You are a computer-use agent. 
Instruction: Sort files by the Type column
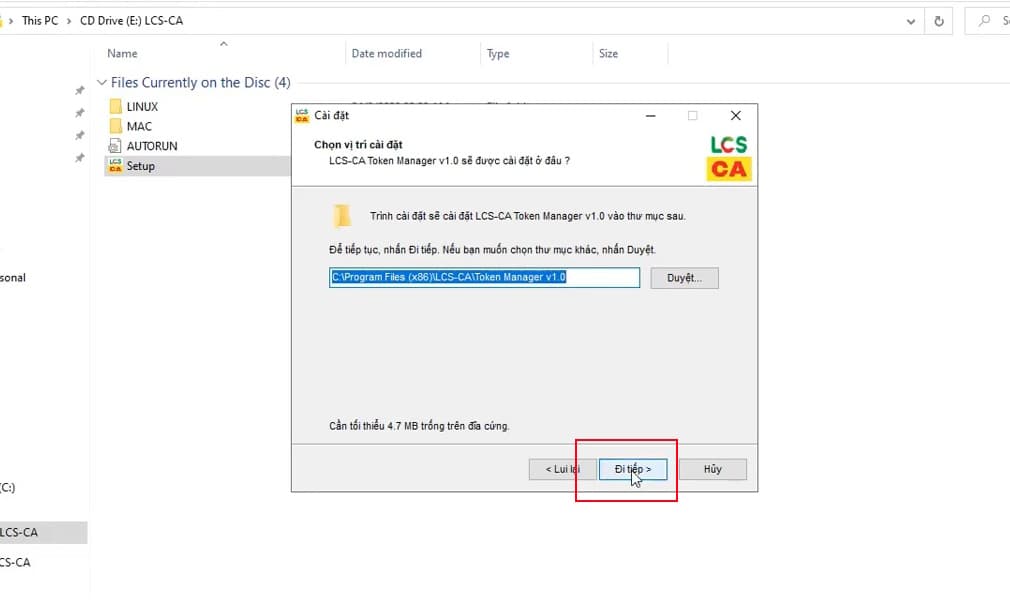click(497, 54)
